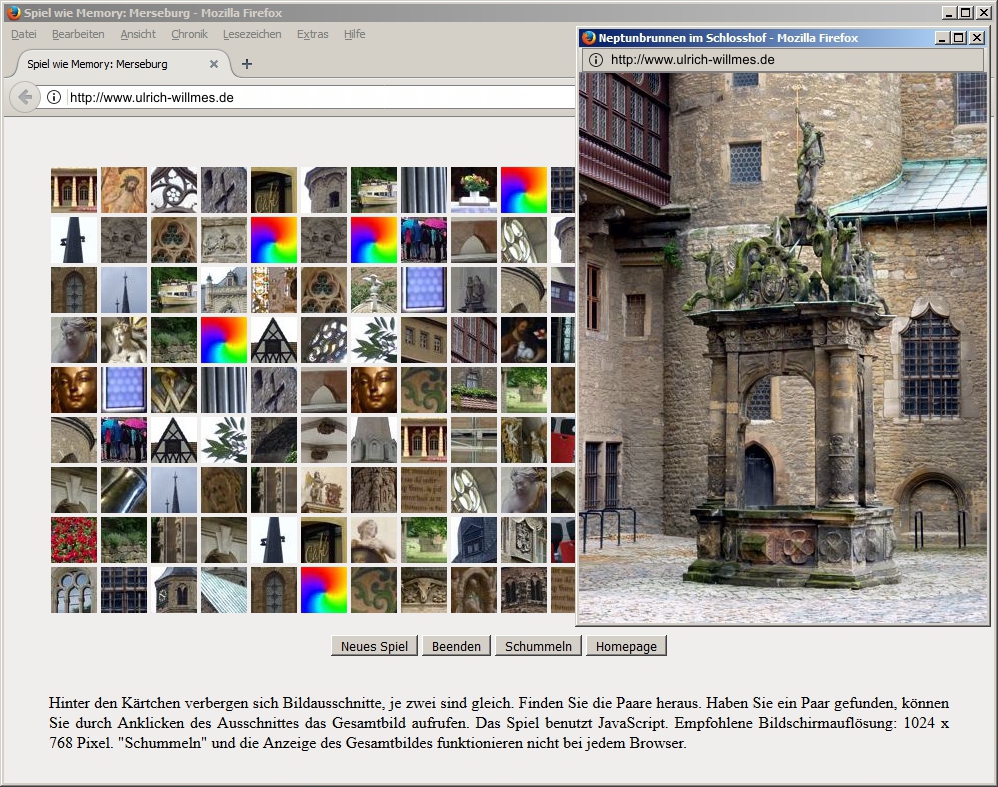Screen dimensions: 998x787
Task: Open site info icon in main address bar
Action: (x=54, y=97)
